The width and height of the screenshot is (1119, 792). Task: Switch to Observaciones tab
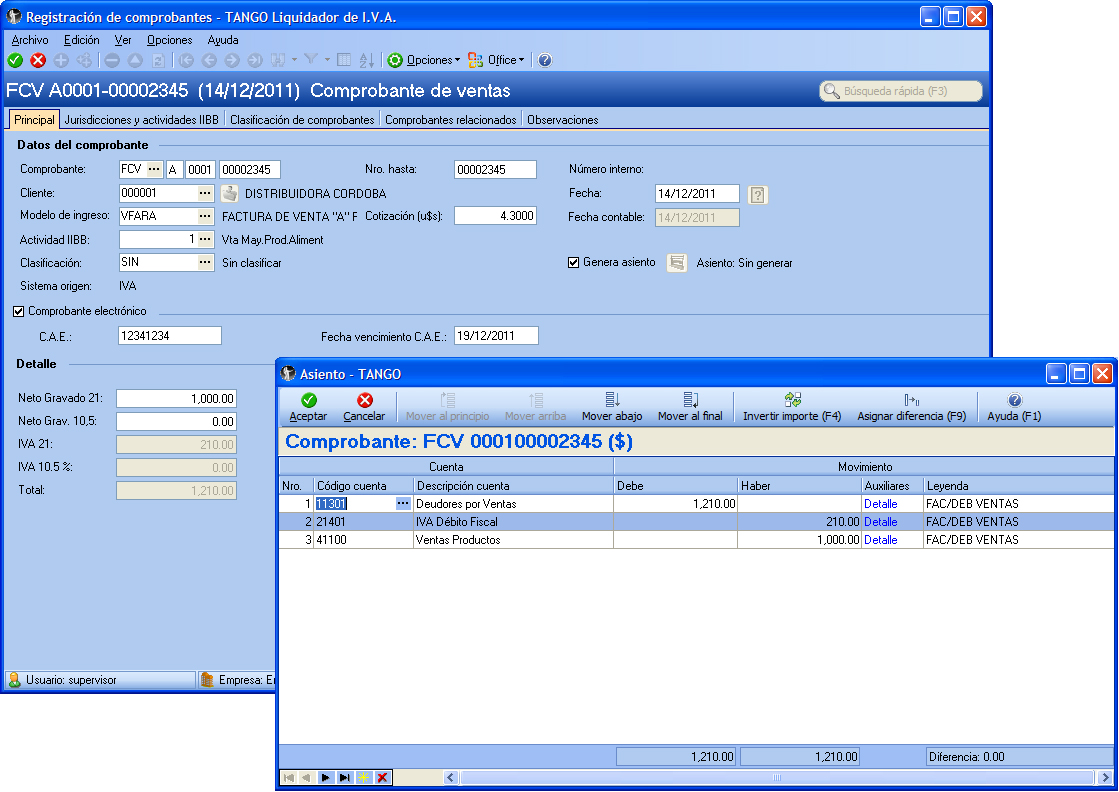pyautogui.click(x=562, y=120)
